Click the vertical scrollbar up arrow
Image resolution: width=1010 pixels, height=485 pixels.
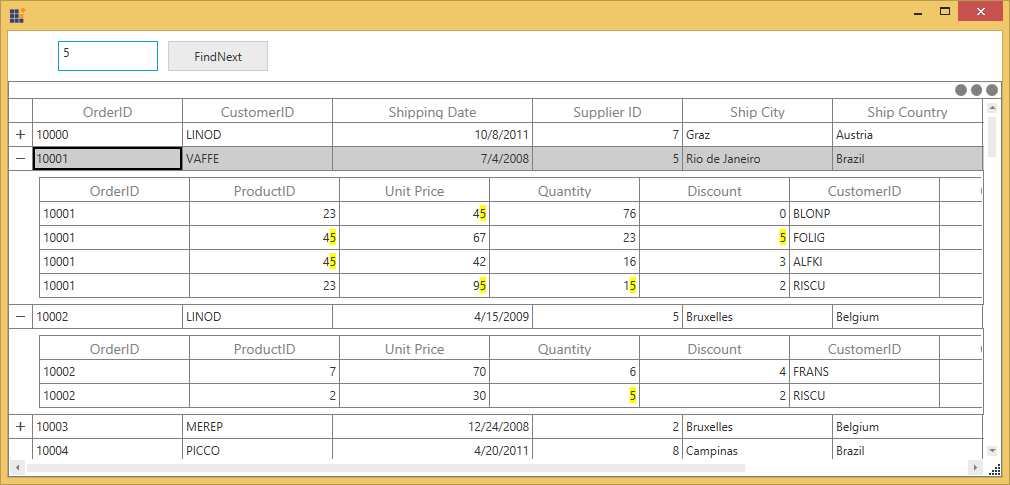992,108
